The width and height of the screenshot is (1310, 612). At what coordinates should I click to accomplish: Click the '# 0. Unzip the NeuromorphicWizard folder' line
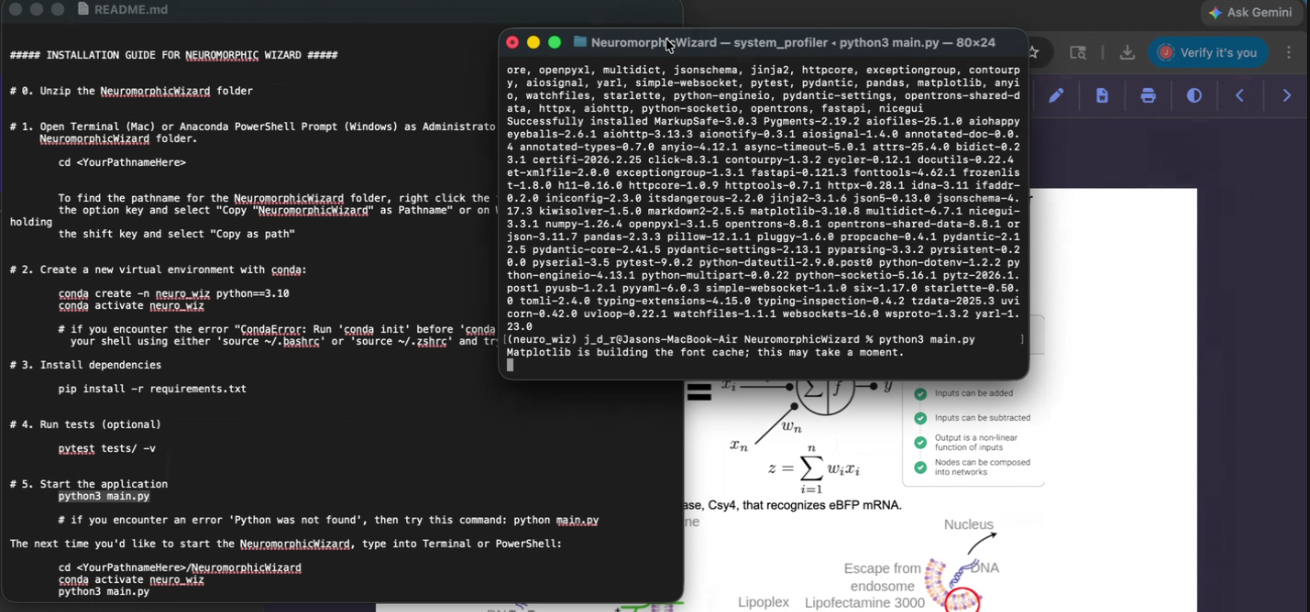(131, 91)
